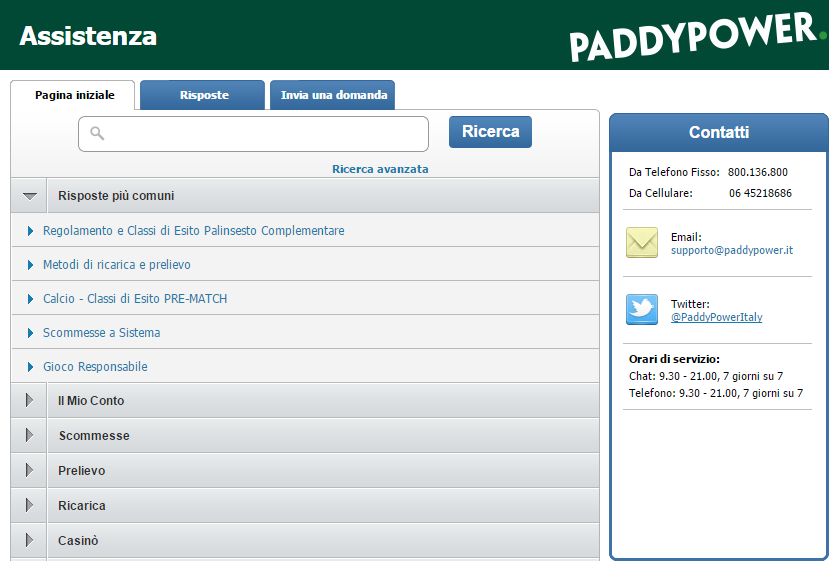Click the Assistenza page title
This screenshot has height=561, width=829.
(x=88, y=36)
